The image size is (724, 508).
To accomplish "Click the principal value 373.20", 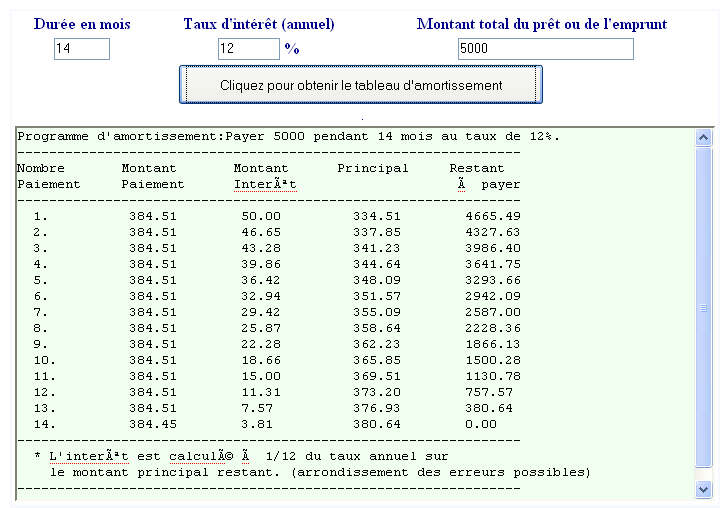I will (377, 392).
